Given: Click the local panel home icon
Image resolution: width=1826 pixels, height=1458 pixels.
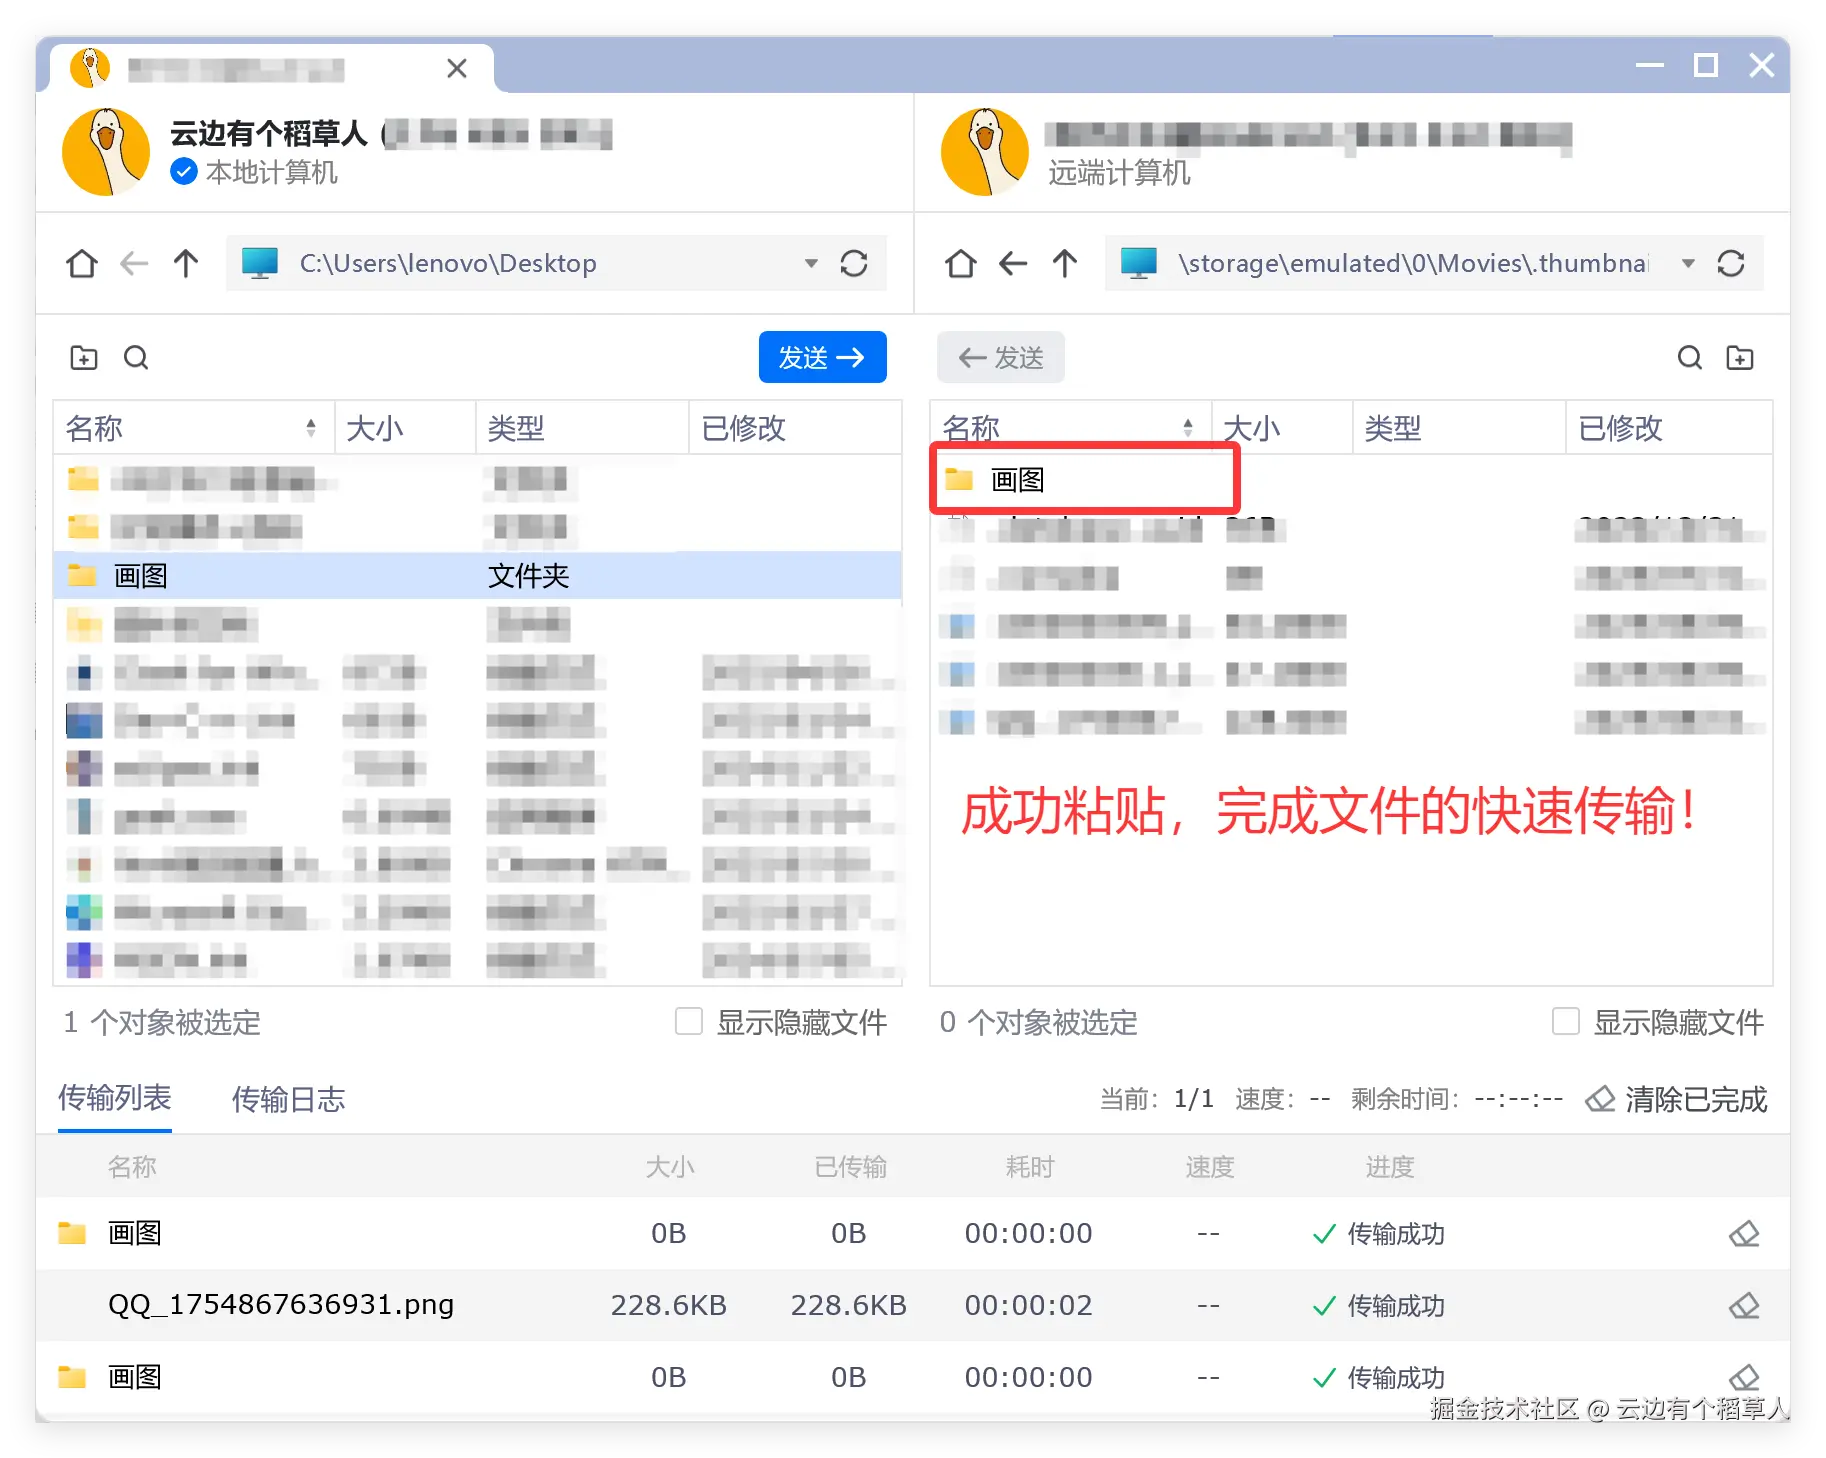Looking at the screenshot, I should pyautogui.click(x=82, y=264).
